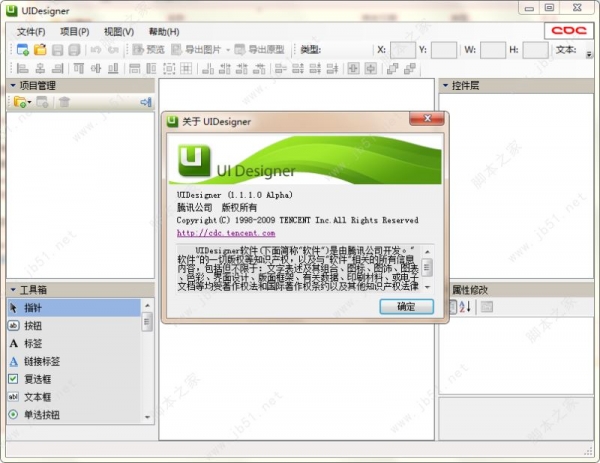600x463 pixels.
Task: Click the alphabetical sort icon in properties panel
Action: pos(464,305)
